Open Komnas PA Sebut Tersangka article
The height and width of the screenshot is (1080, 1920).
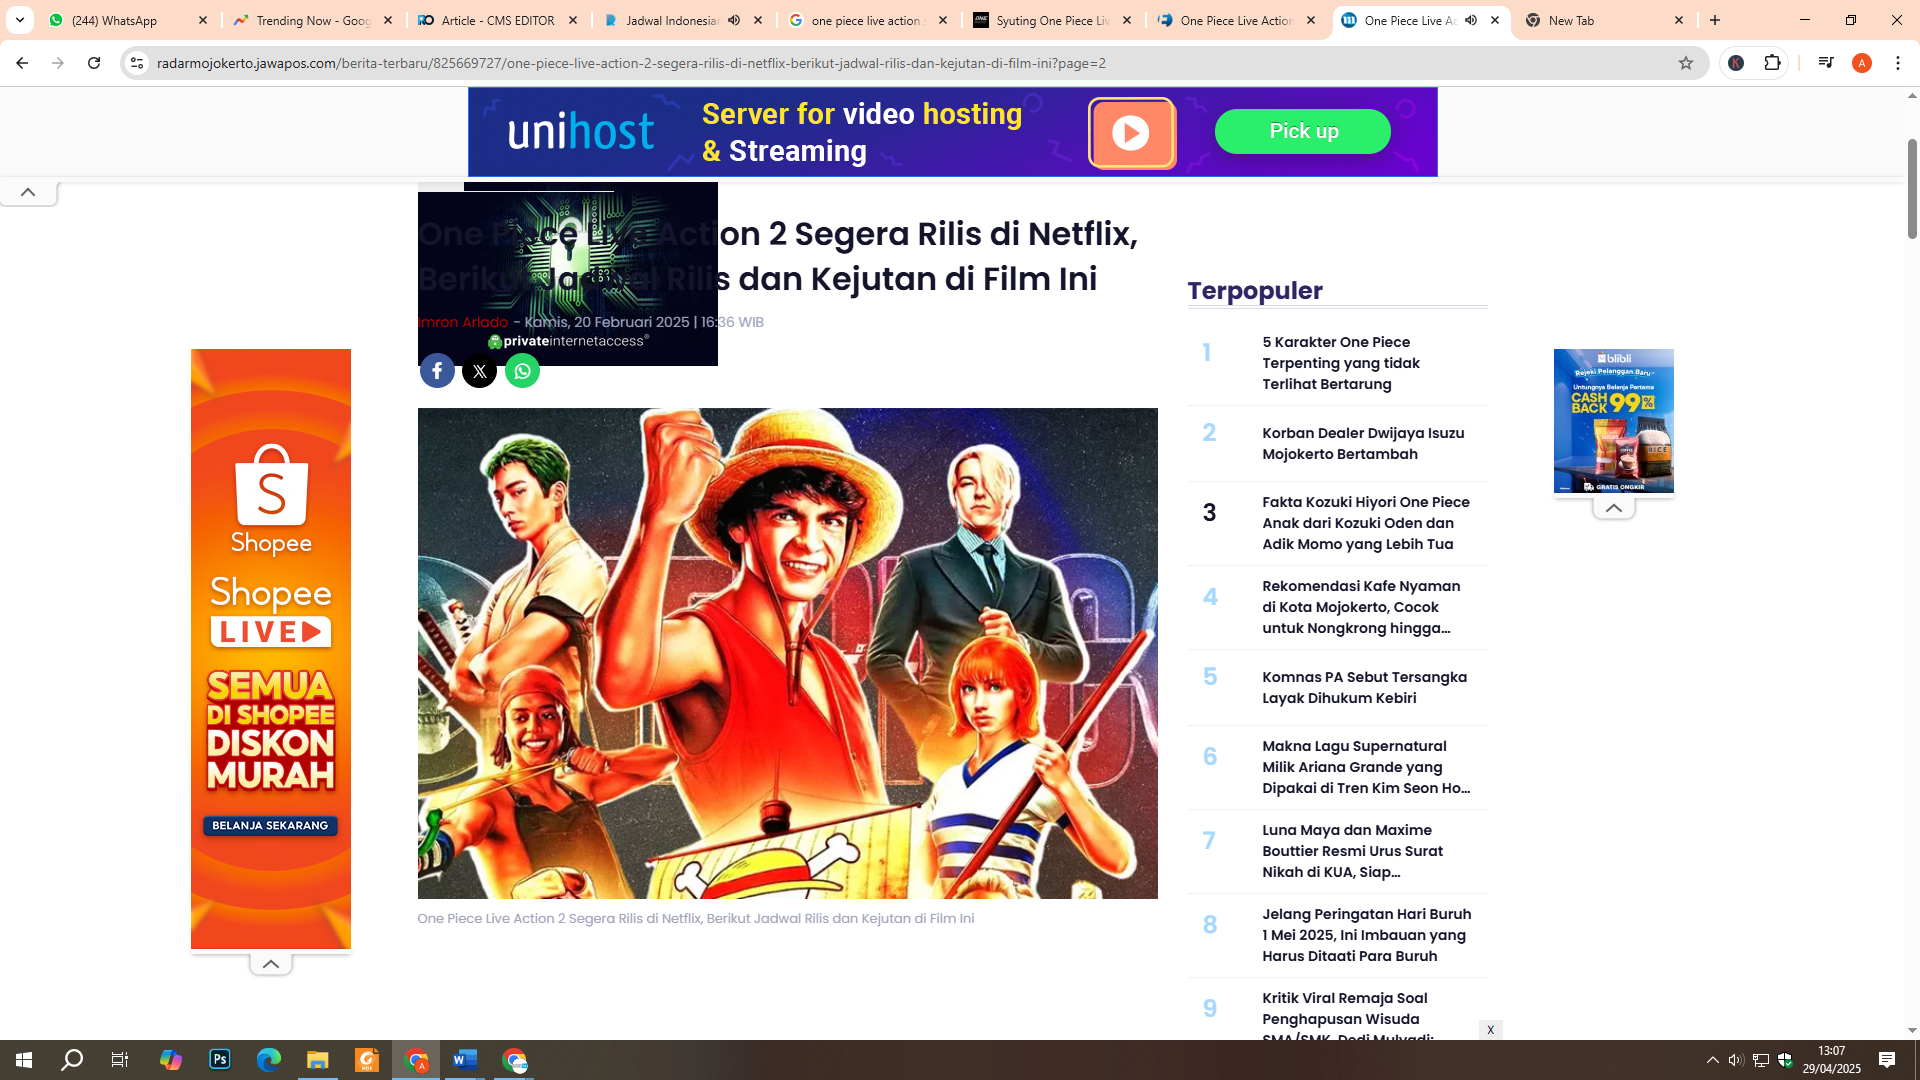1364,687
